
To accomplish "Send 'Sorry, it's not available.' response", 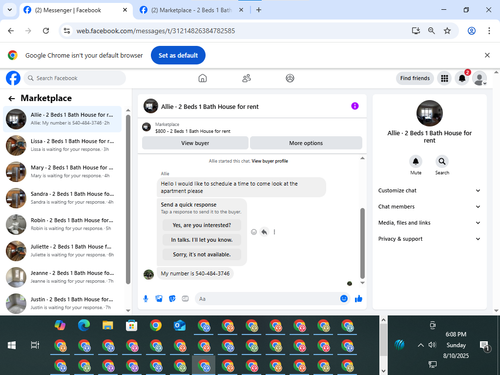I will point(202,255).
